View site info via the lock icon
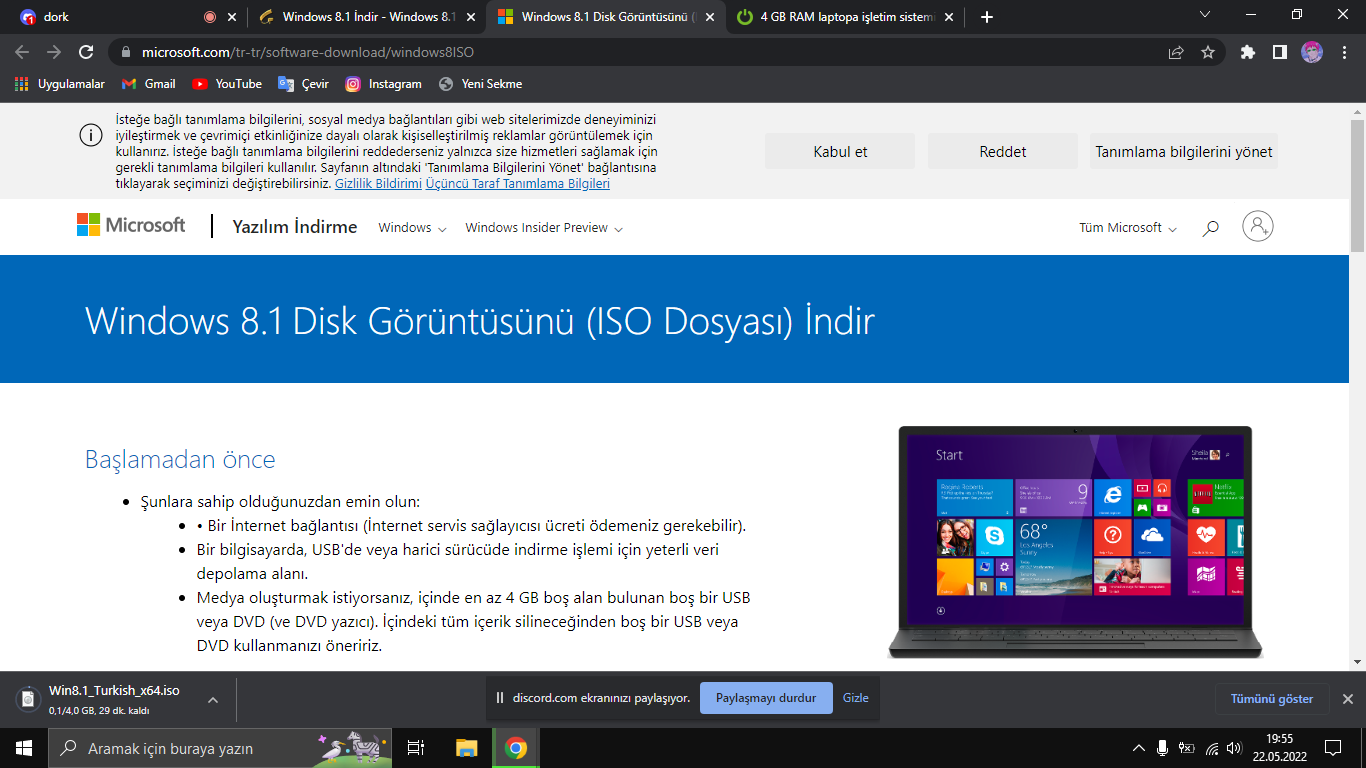Viewport: 1366px width, 768px height. pyautogui.click(x=126, y=52)
